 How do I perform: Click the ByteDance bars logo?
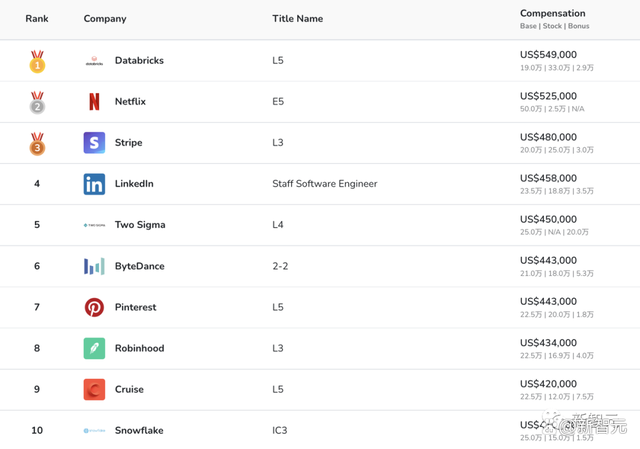[x=94, y=266]
